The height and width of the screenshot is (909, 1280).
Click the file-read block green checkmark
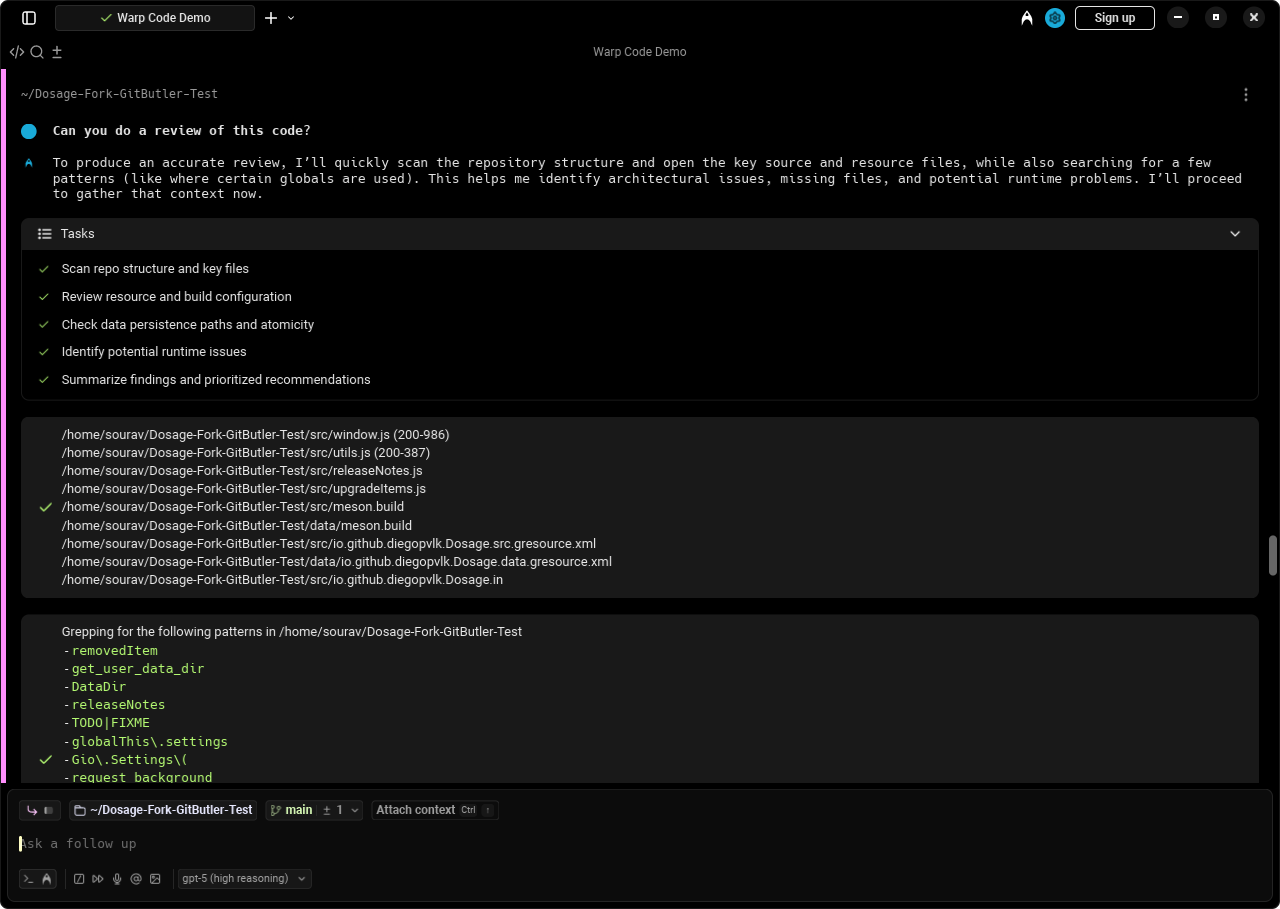point(45,507)
